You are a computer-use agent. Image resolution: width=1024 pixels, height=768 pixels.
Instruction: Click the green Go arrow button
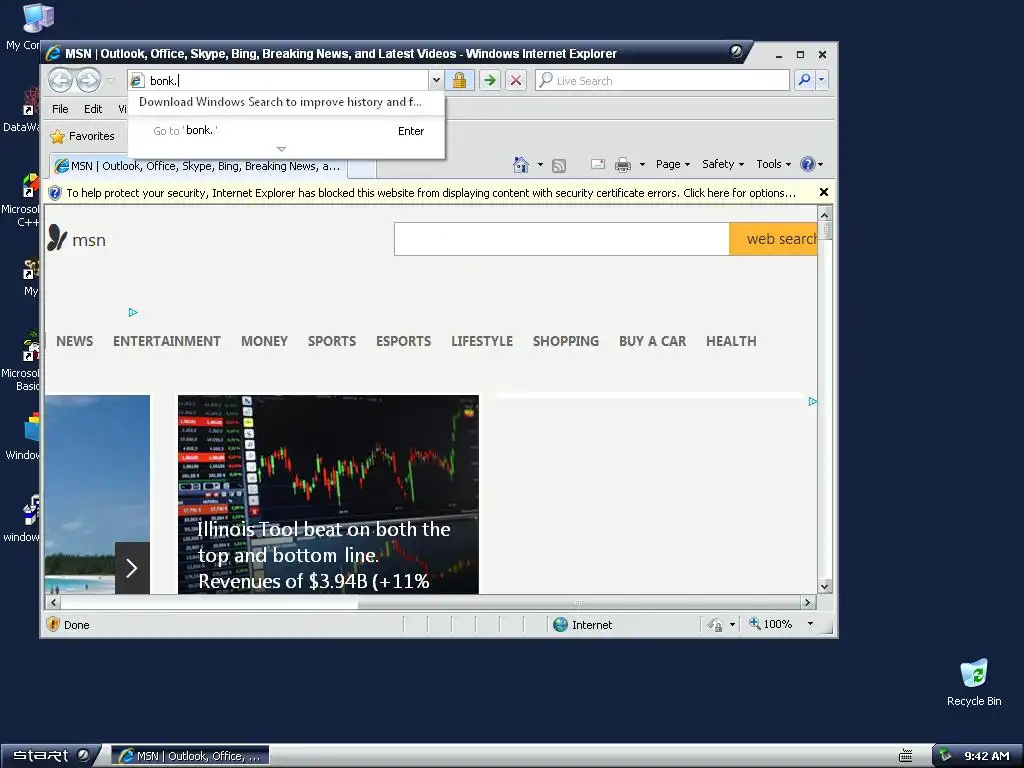(489, 80)
